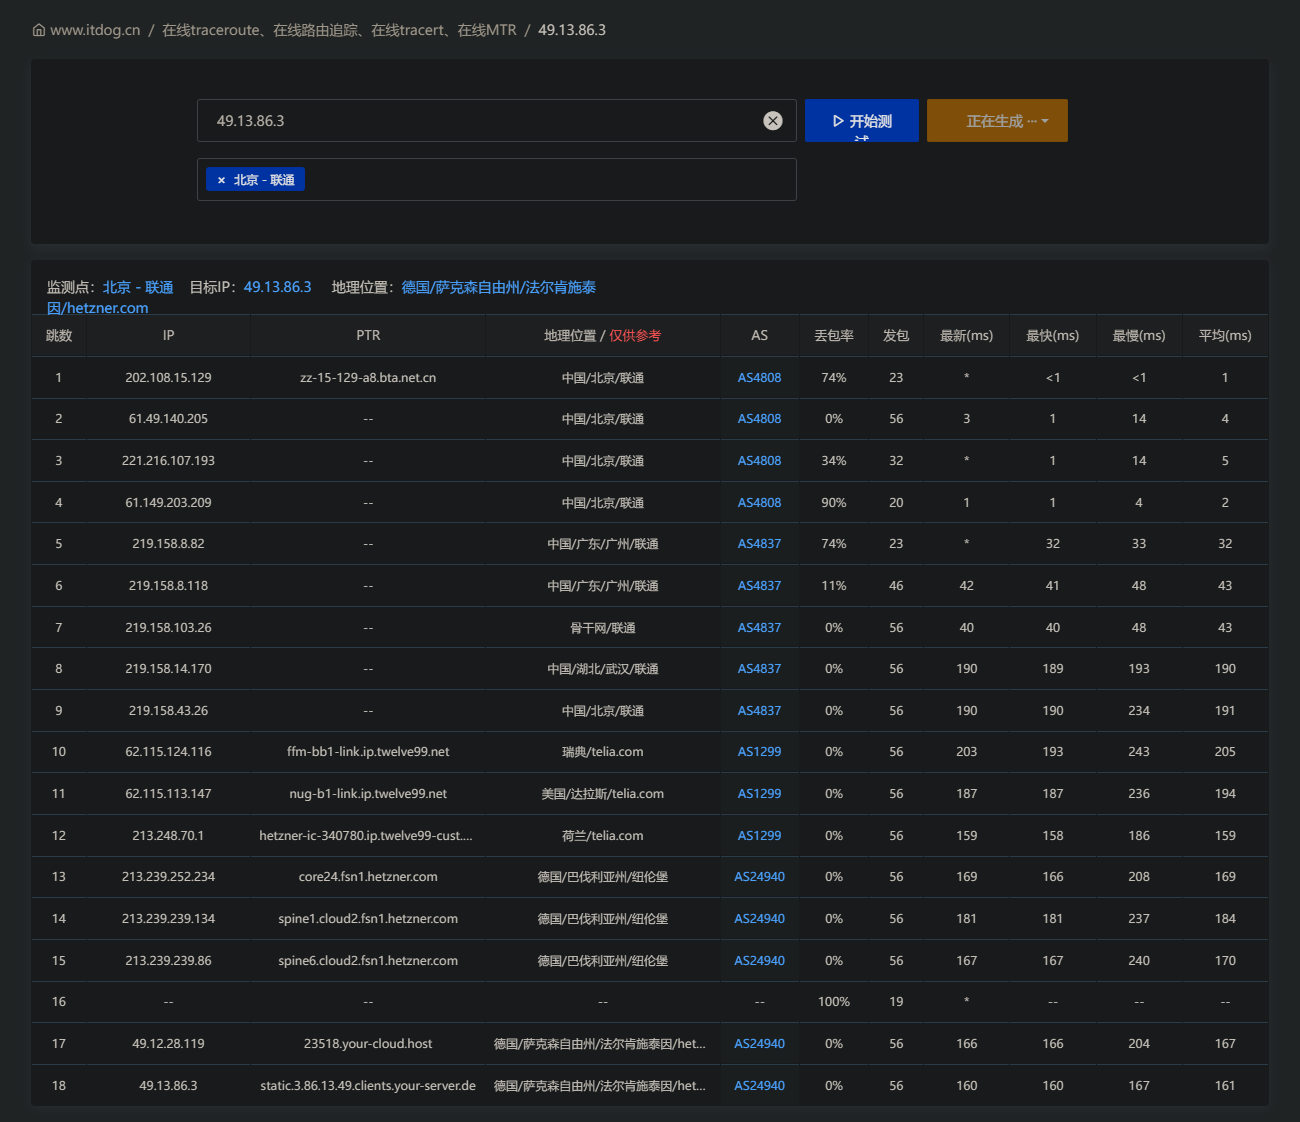Viewport: 1300px width, 1122px height.
Task: Clear the IP input with X icon
Action: (x=773, y=121)
